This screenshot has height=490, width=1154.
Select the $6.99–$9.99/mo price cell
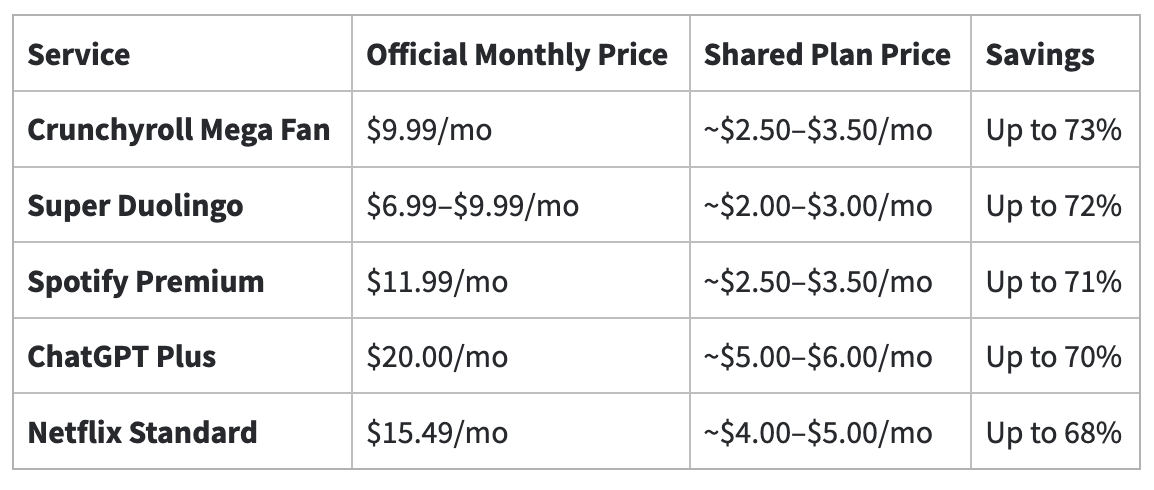pos(472,206)
